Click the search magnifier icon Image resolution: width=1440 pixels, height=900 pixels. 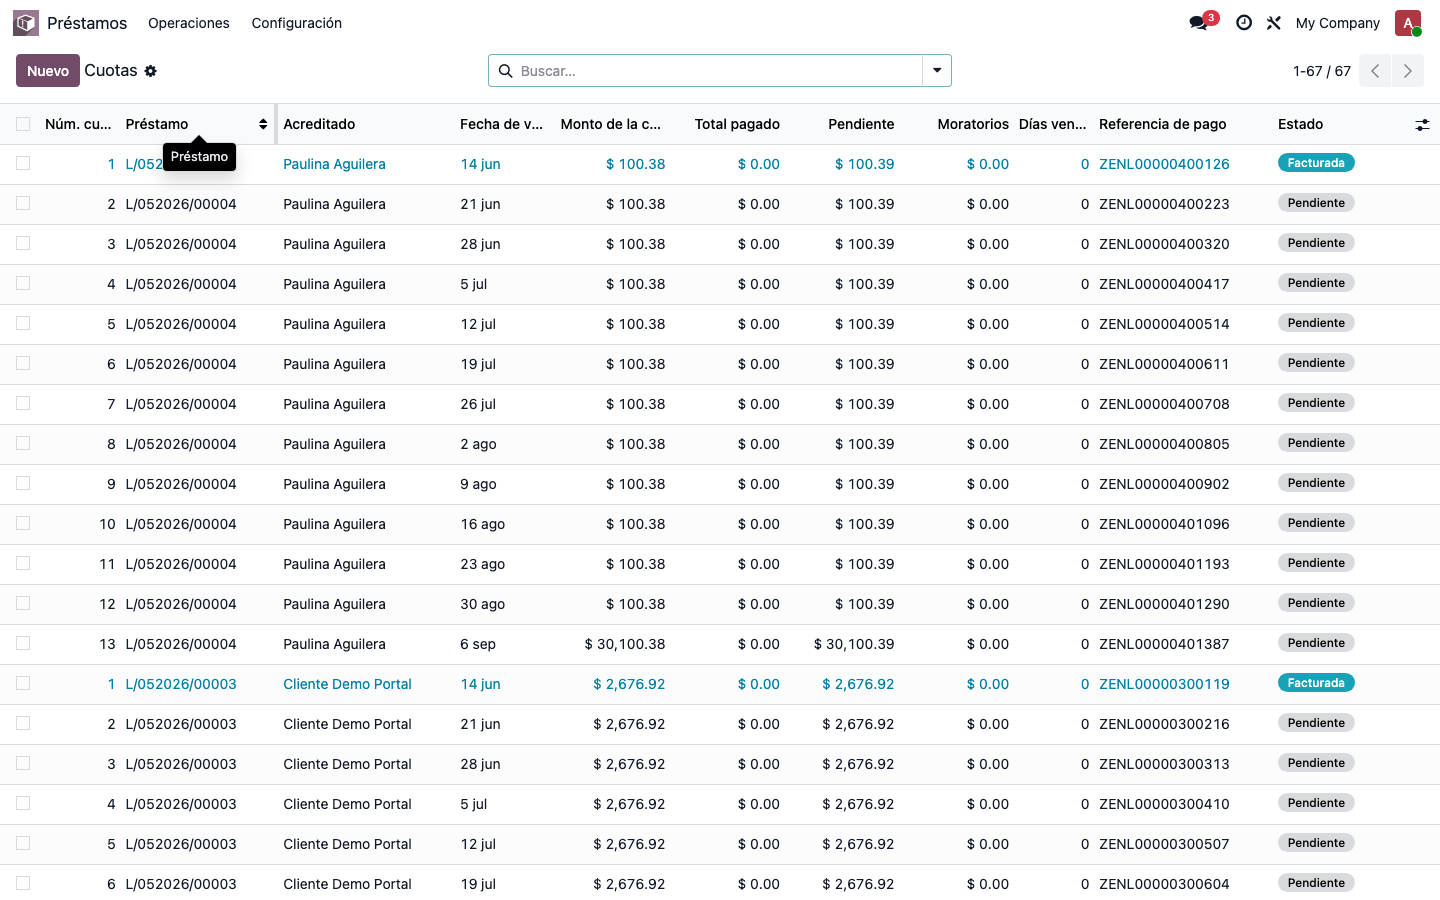(505, 71)
